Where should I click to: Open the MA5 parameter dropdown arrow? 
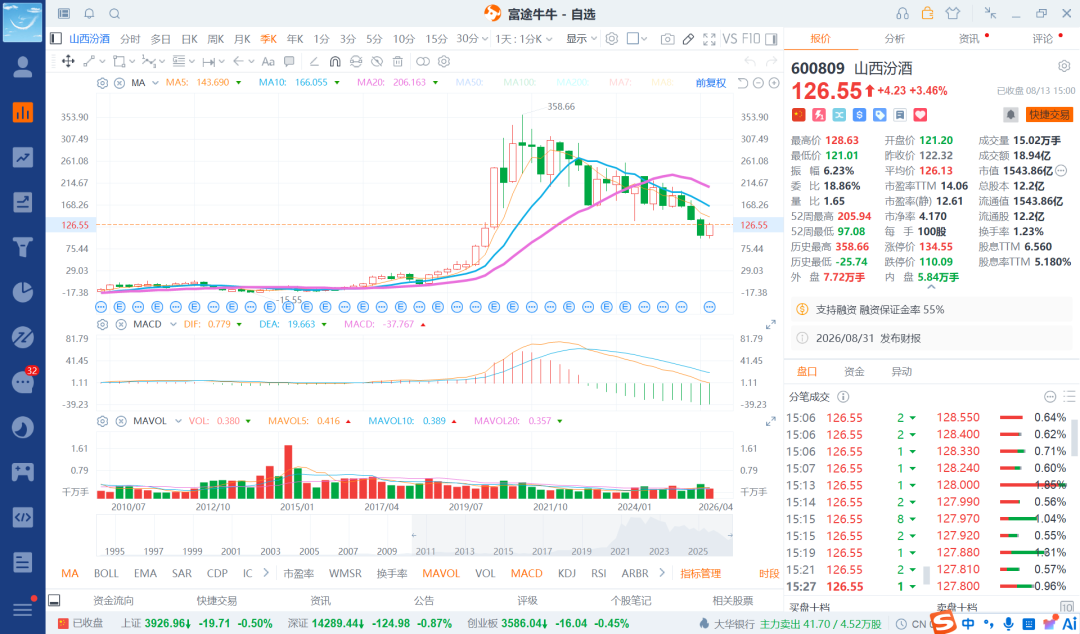(x=239, y=83)
